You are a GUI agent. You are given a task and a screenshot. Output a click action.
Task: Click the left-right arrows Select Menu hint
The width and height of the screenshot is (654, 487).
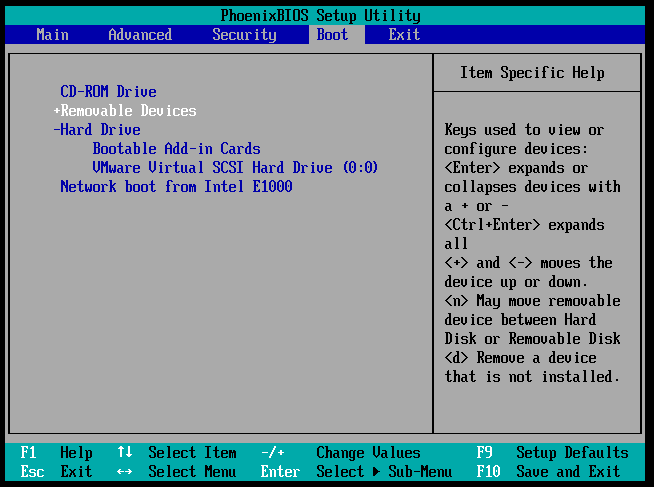(x=177, y=472)
